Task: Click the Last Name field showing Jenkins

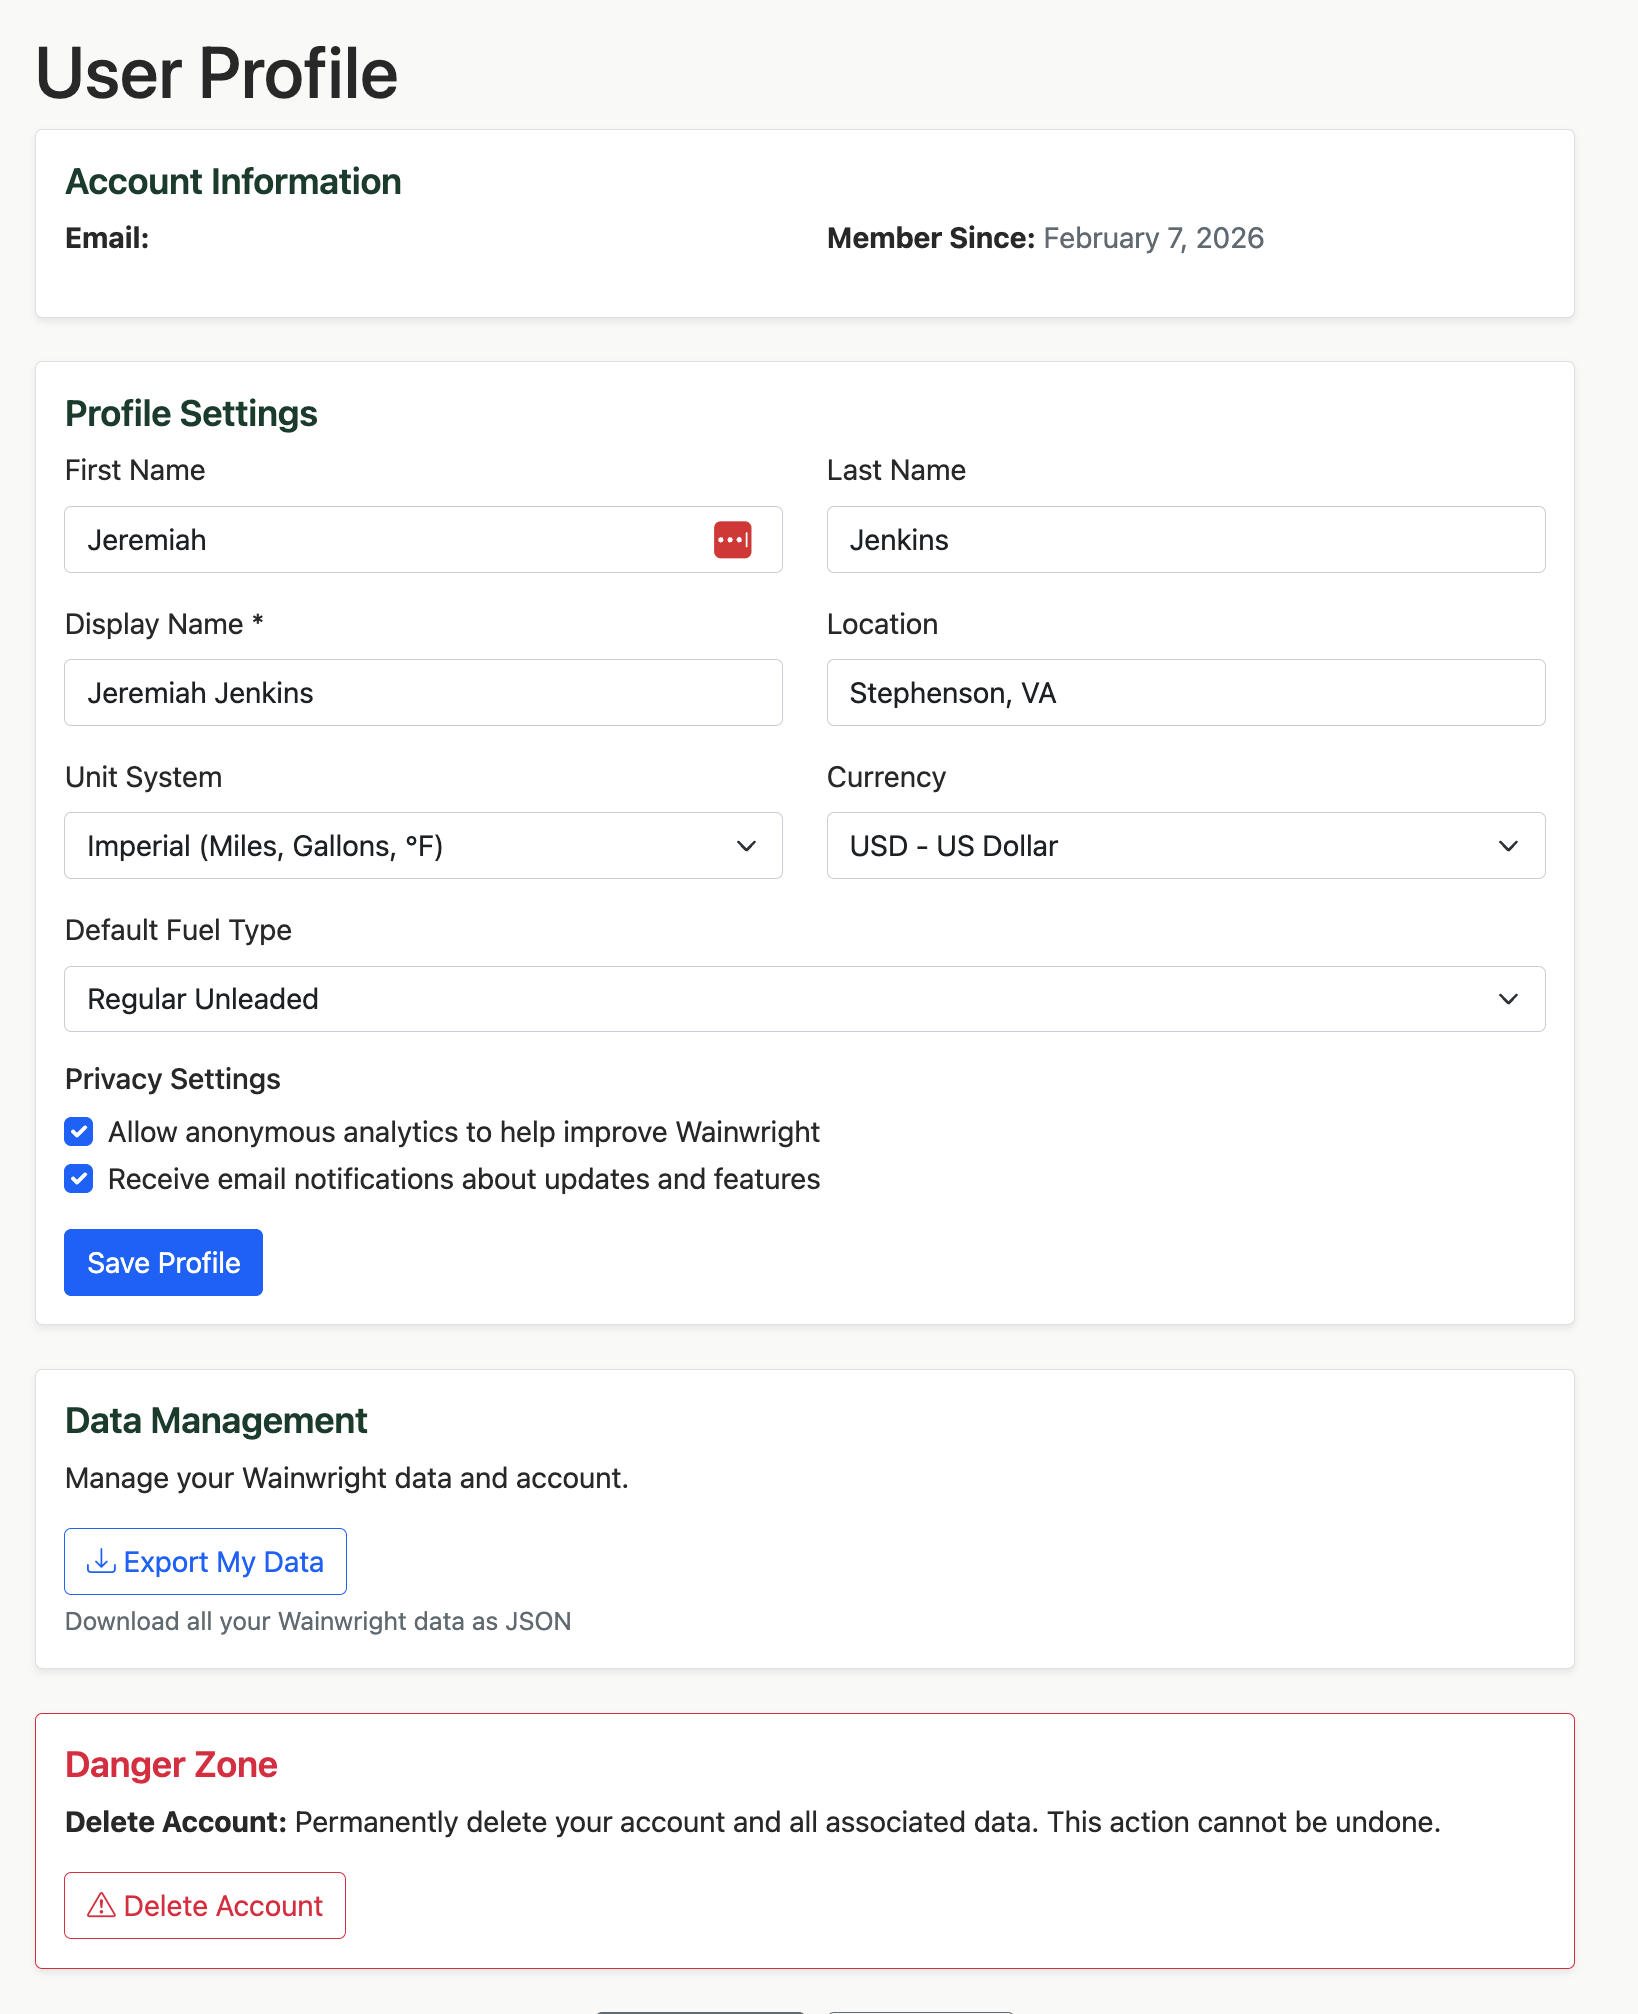Action: 1185,539
